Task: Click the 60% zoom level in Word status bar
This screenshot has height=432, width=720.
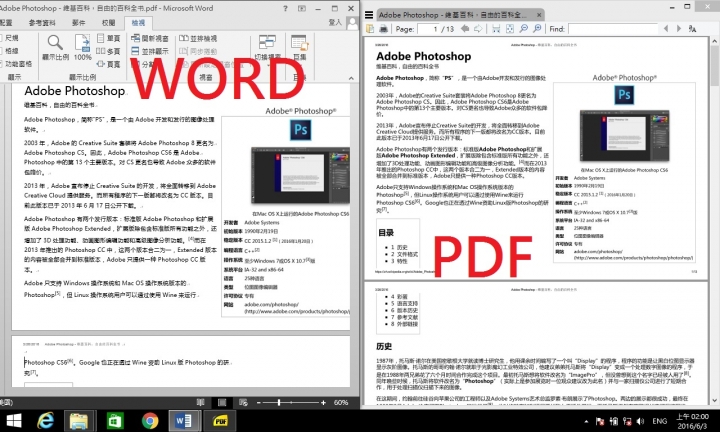Action: [341, 402]
